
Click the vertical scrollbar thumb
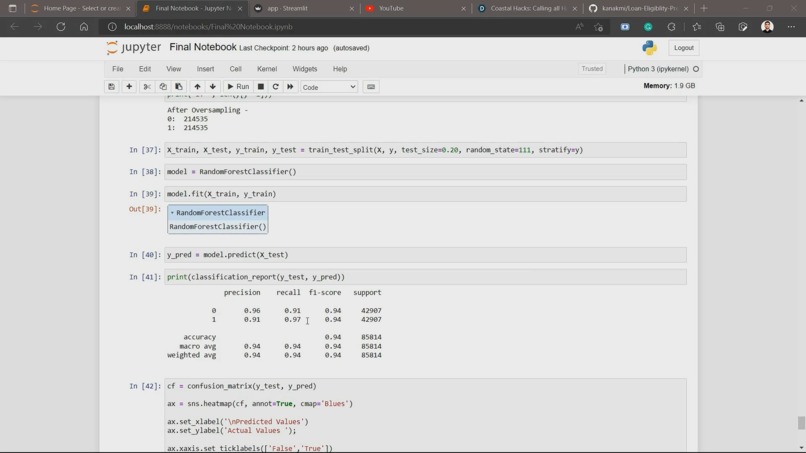click(x=801, y=423)
